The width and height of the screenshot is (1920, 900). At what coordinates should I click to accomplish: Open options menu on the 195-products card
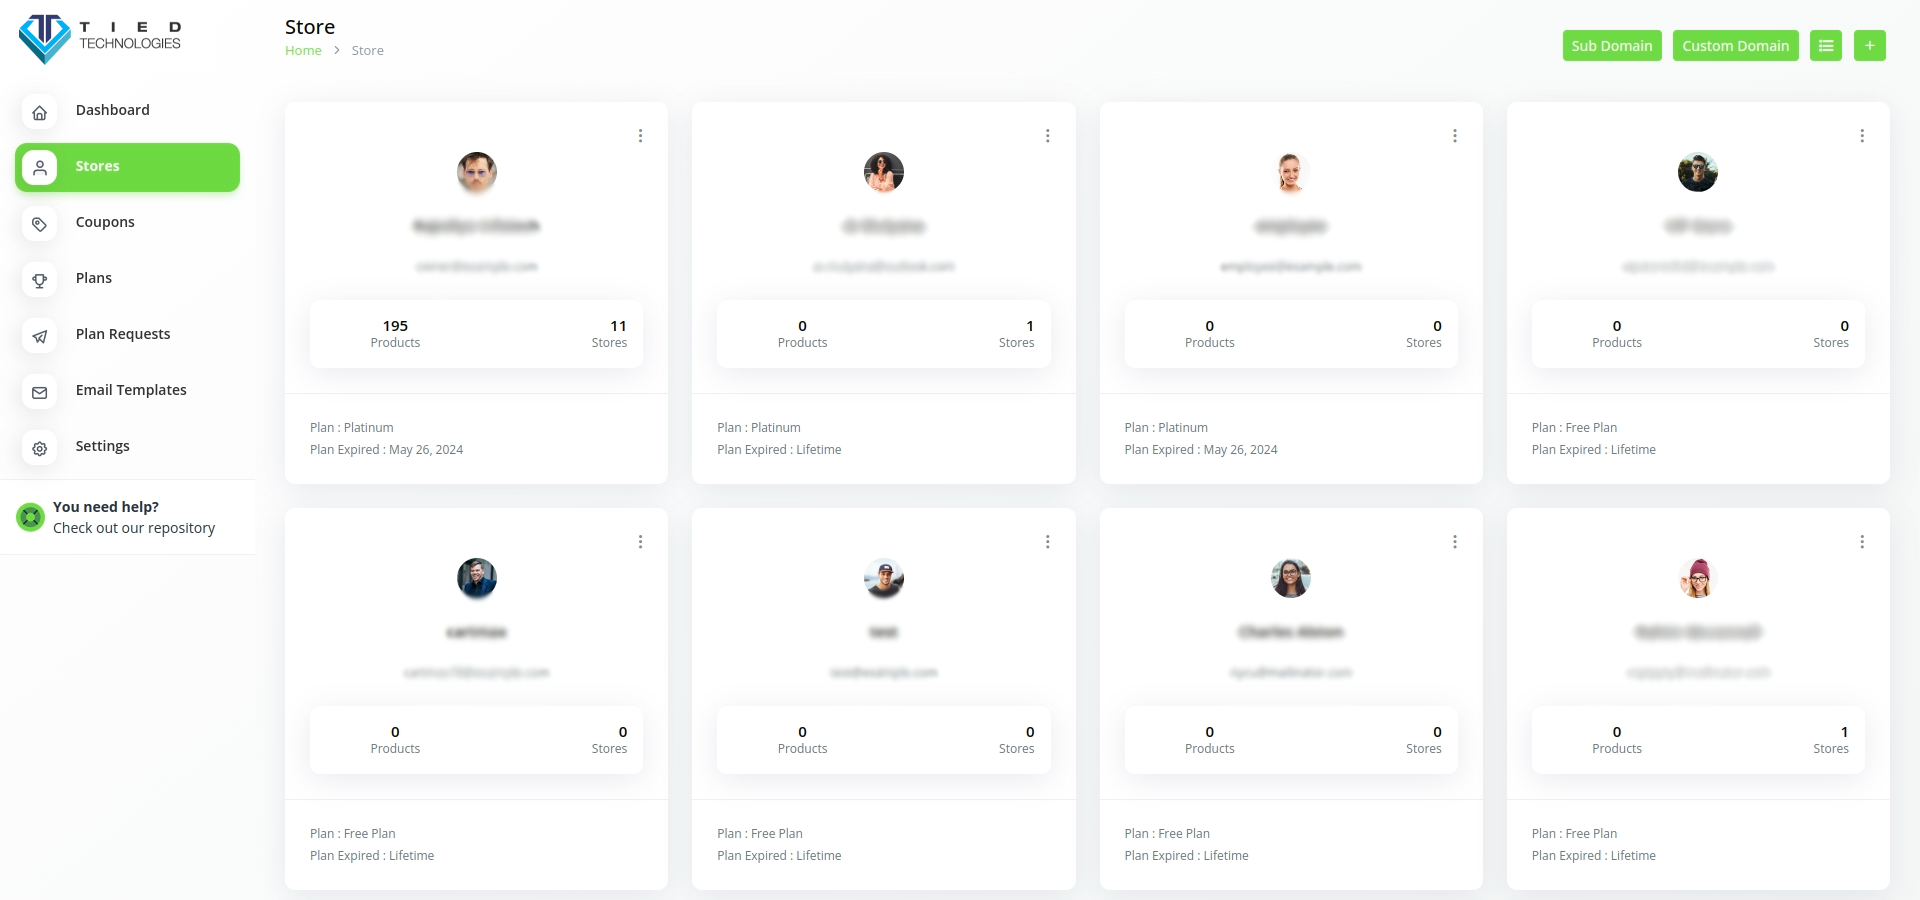coord(640,136)
